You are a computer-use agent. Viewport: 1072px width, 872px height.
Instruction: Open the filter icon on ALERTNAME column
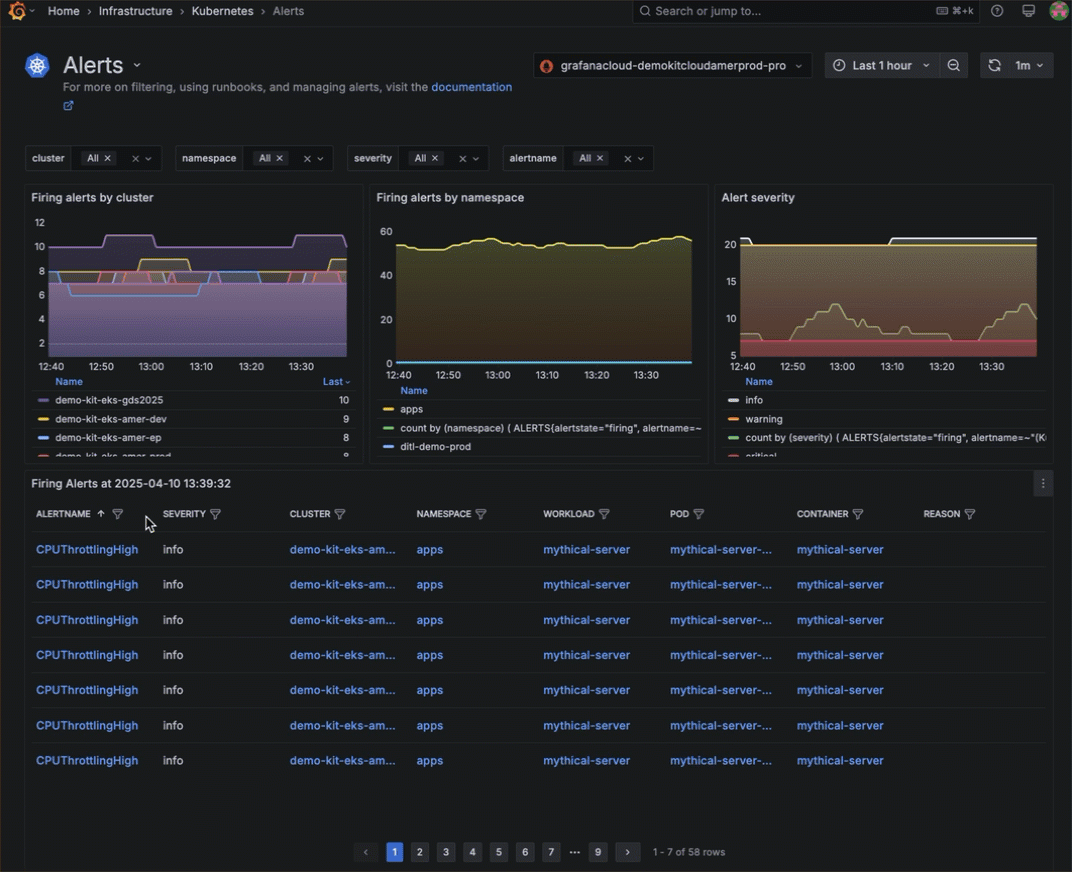click(x=117, y=513)
